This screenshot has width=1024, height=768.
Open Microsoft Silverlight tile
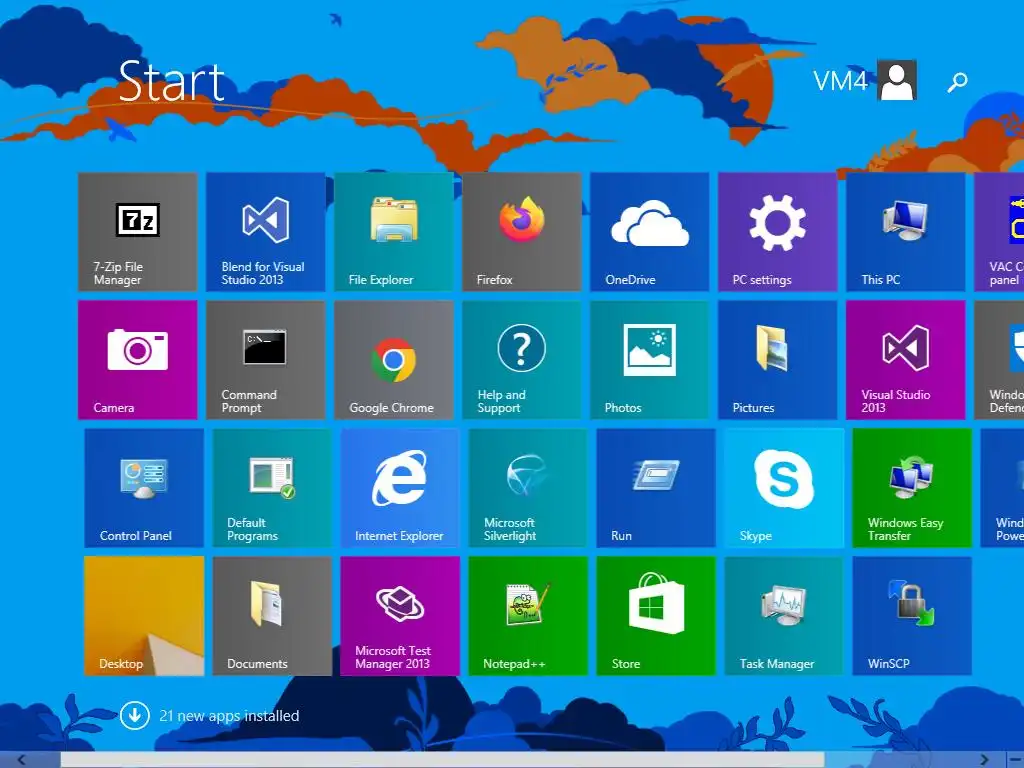(528, 487)
